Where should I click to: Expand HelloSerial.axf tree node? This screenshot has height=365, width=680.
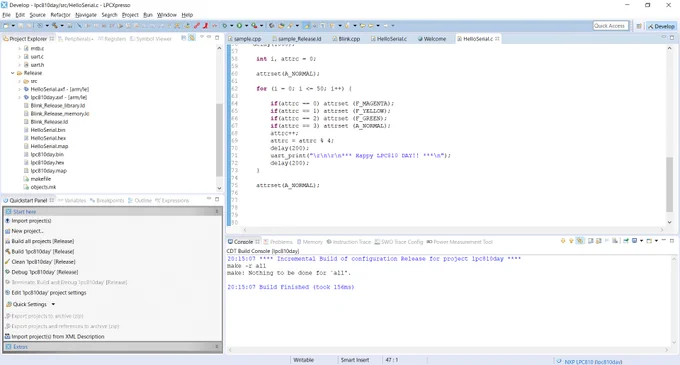pos(20,89)
